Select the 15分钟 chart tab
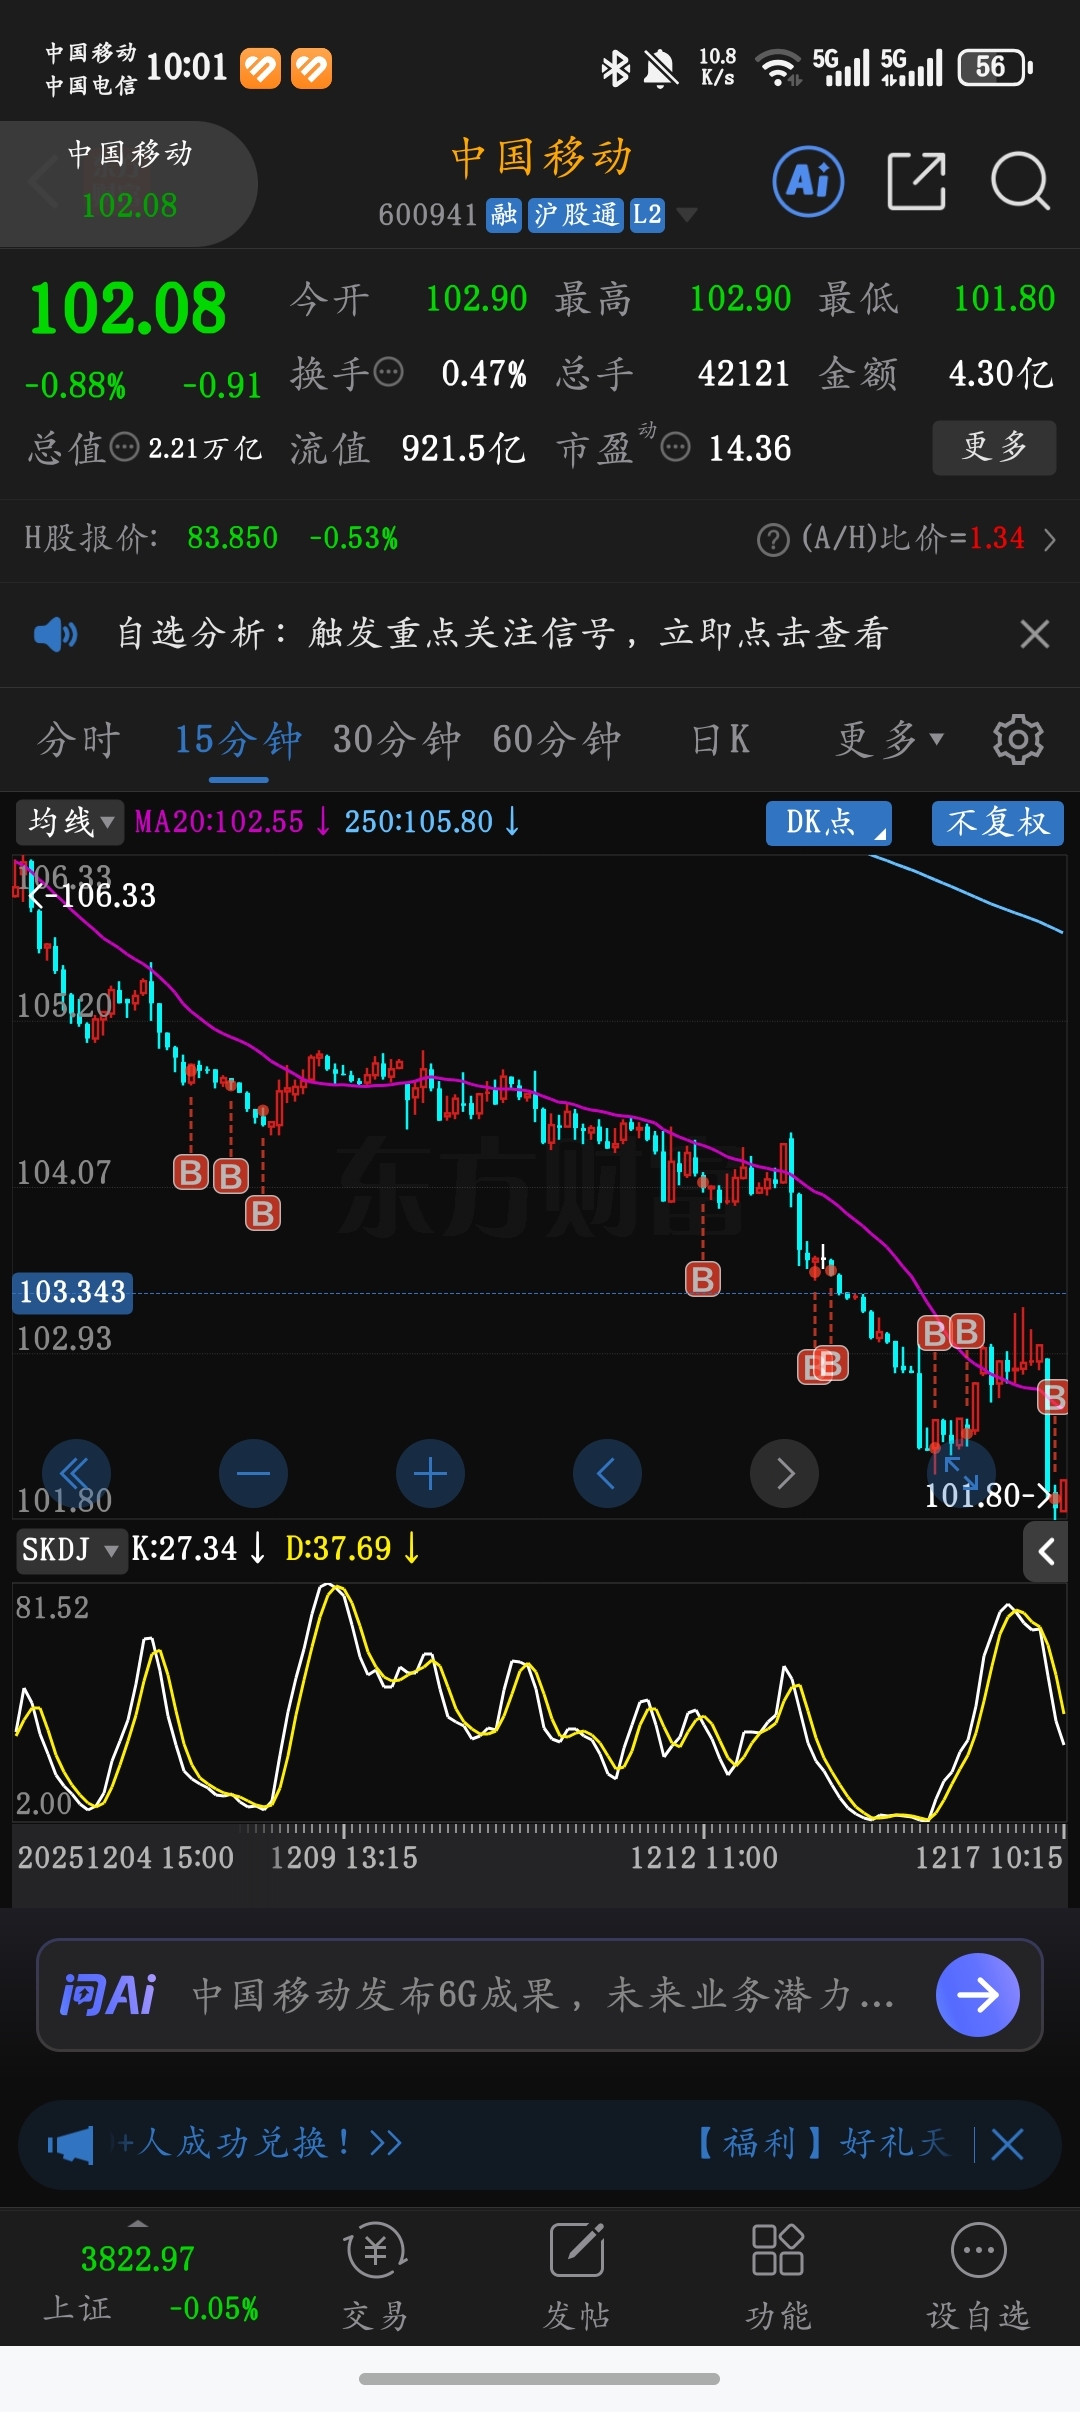This screenshot has width=1080, height=2412. point(238,741)
